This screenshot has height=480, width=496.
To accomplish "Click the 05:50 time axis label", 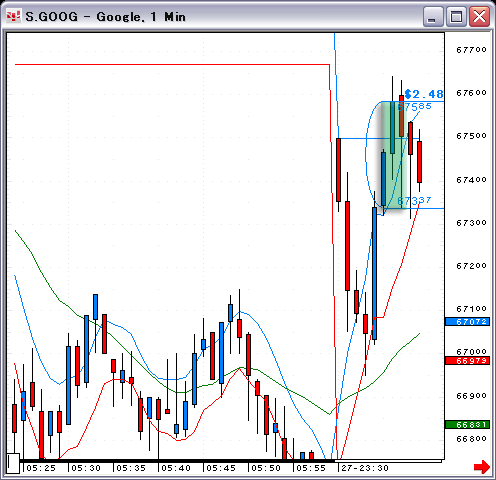I will 266,468.
